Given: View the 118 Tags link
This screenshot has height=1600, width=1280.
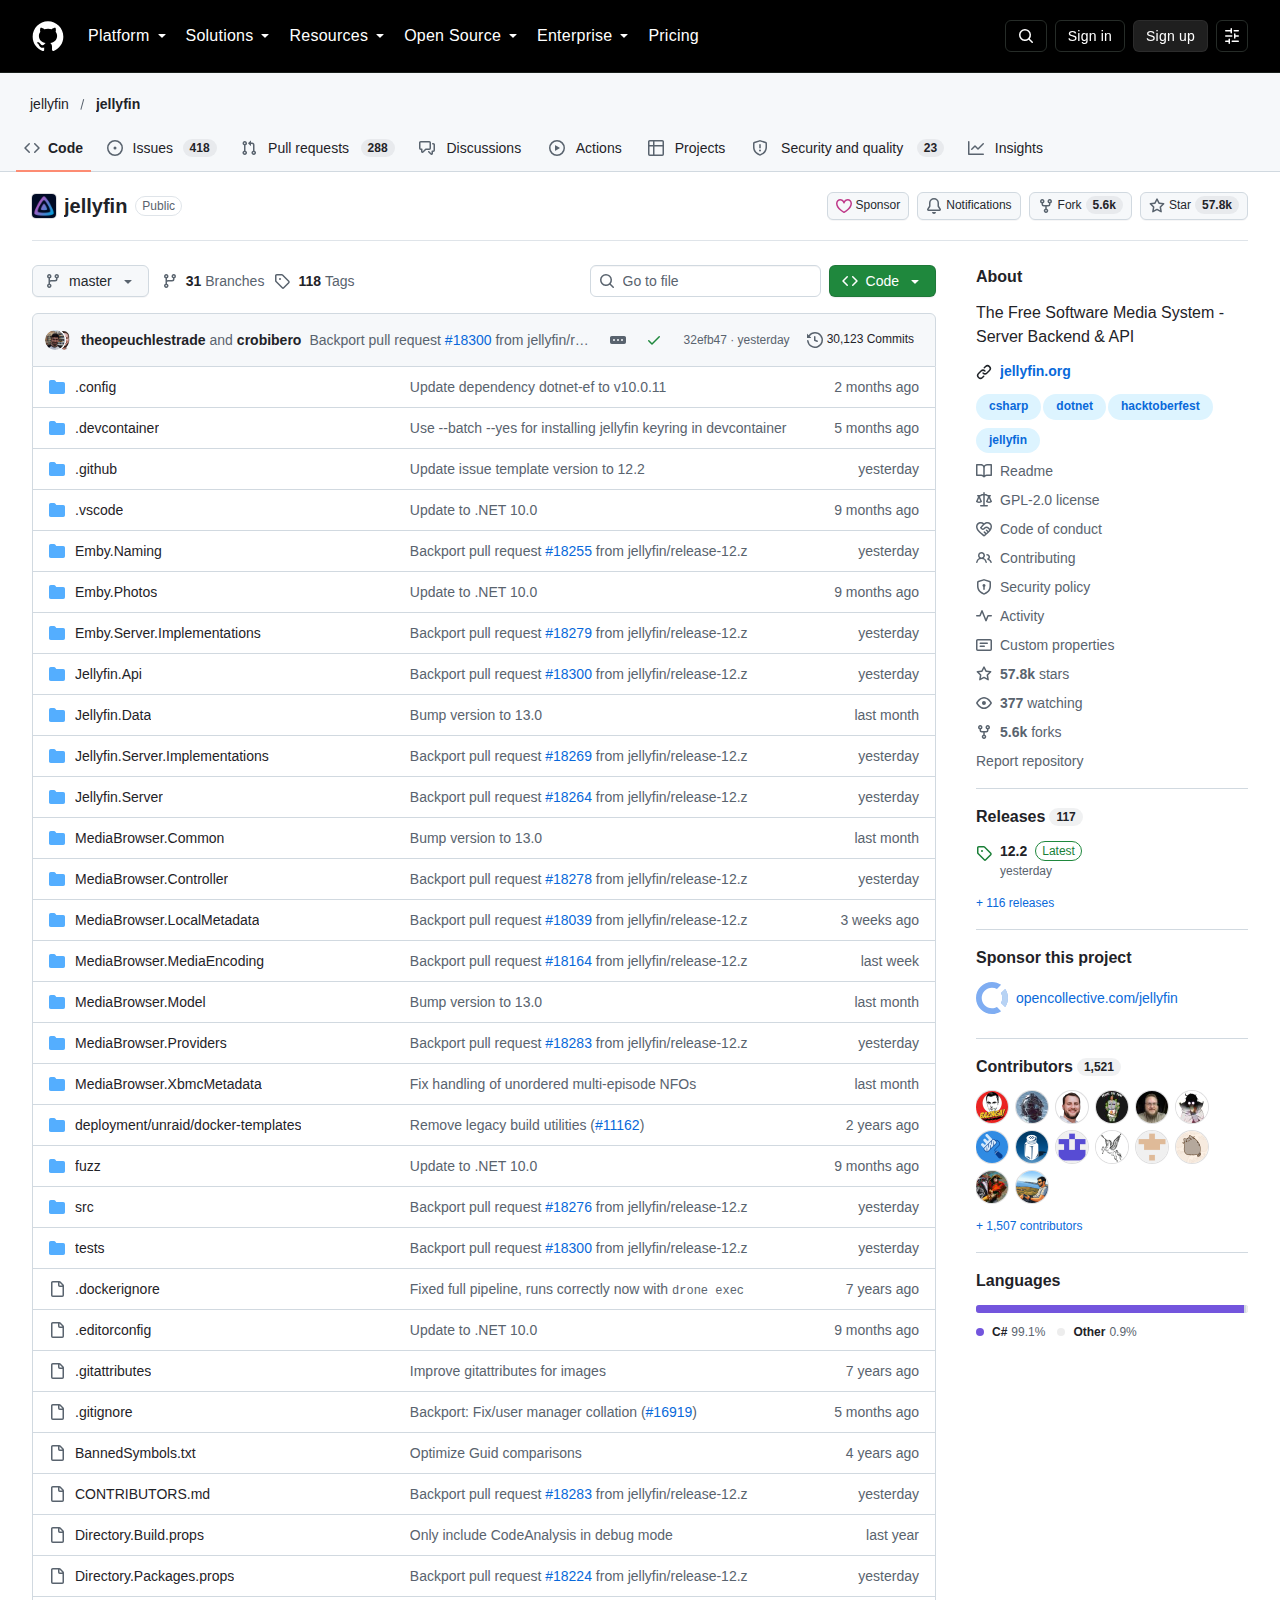Looking at the screenshot, I should (x=315, y=281).
